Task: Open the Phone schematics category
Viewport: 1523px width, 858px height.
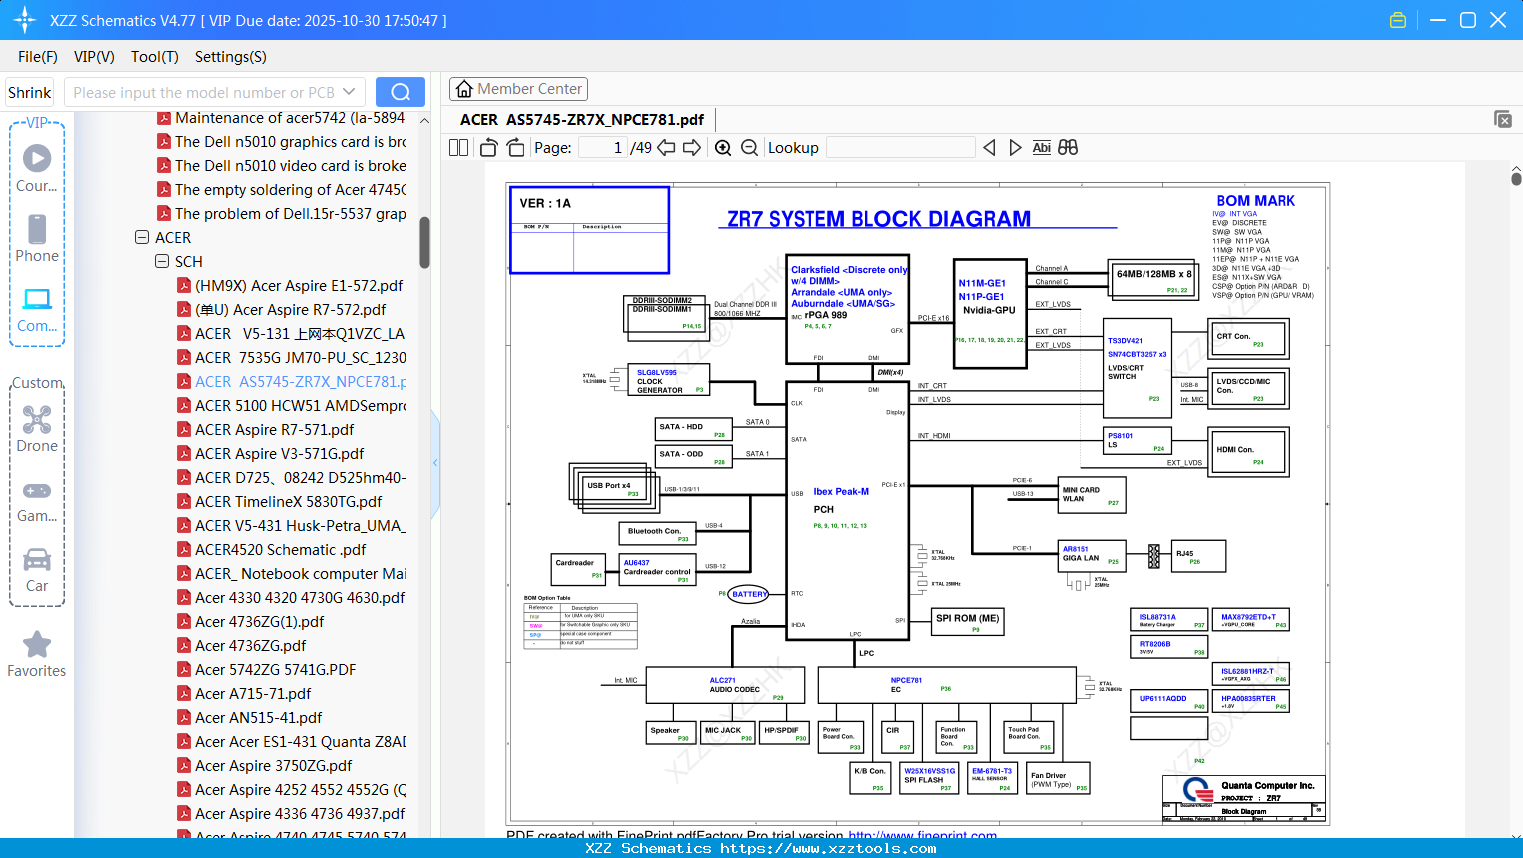Action: coord(37,239)
